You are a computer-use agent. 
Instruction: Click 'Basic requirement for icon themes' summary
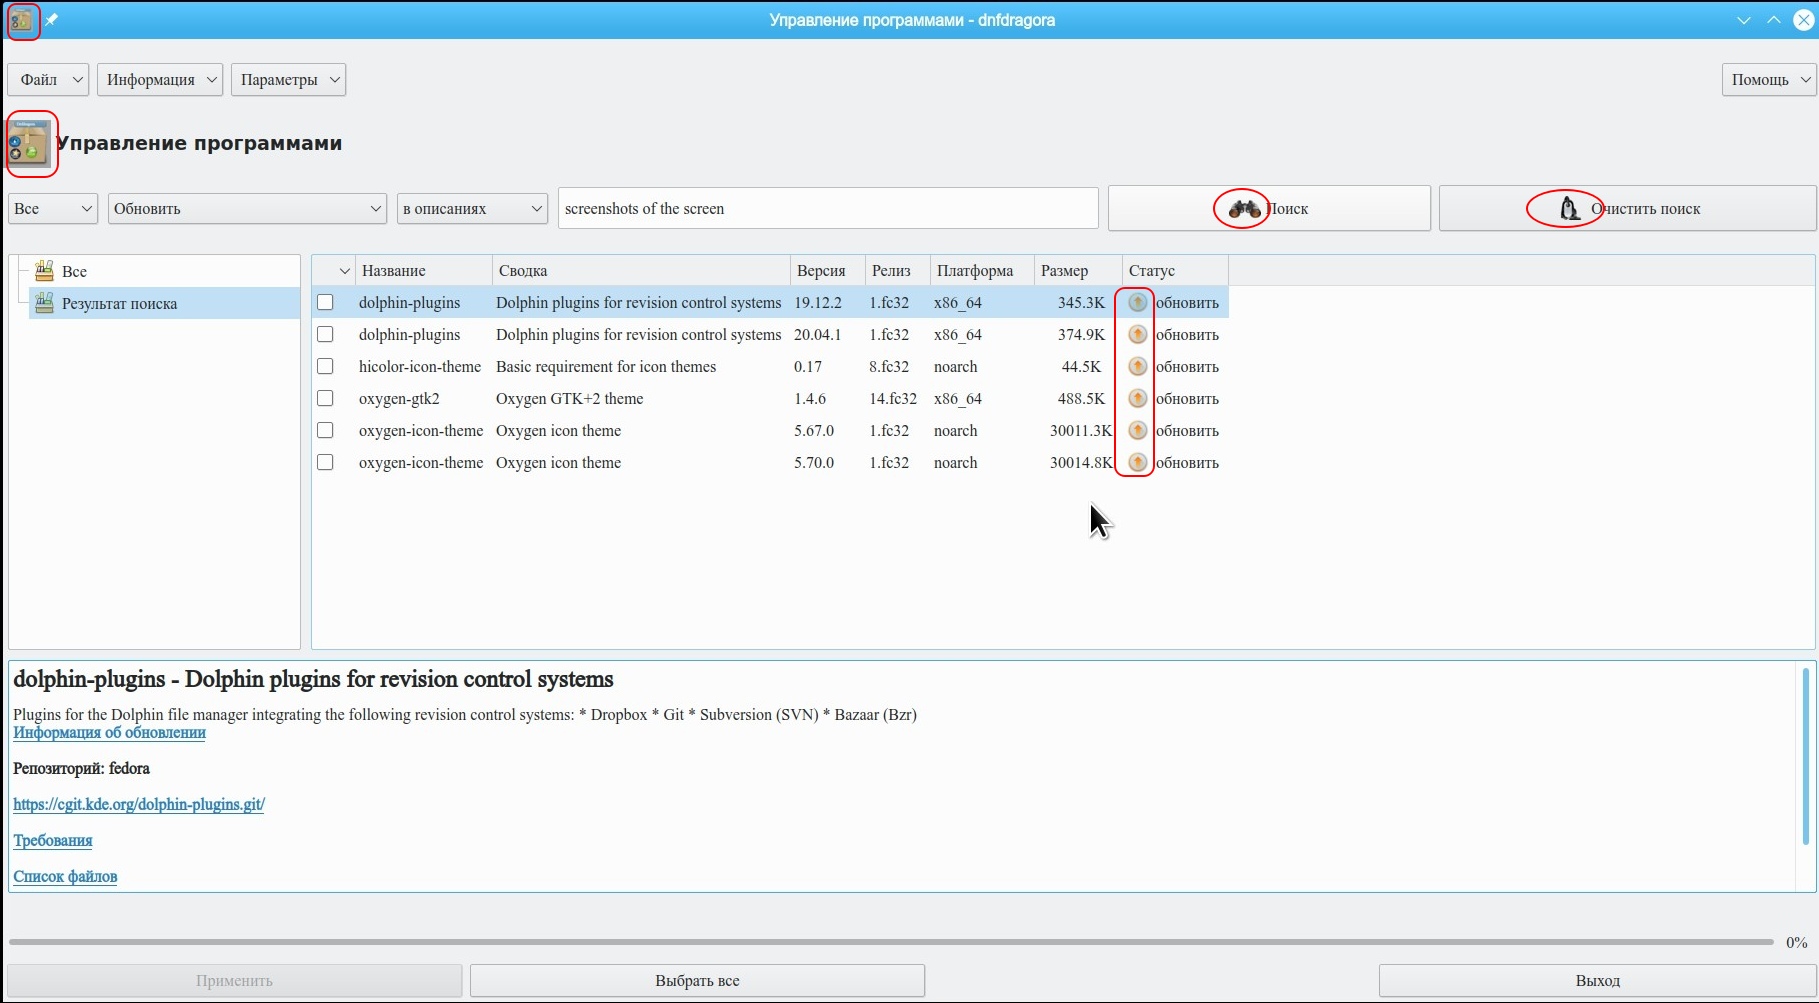(x=606, y=366)
